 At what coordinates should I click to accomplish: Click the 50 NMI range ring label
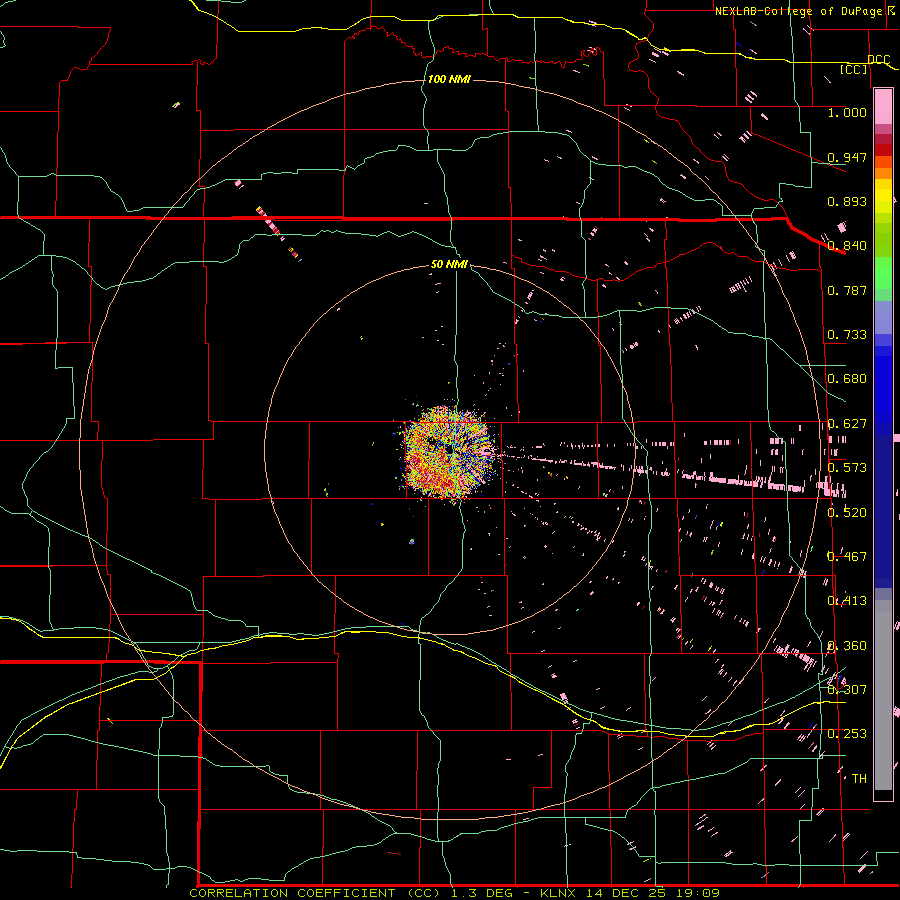click(x=449, y=264)
